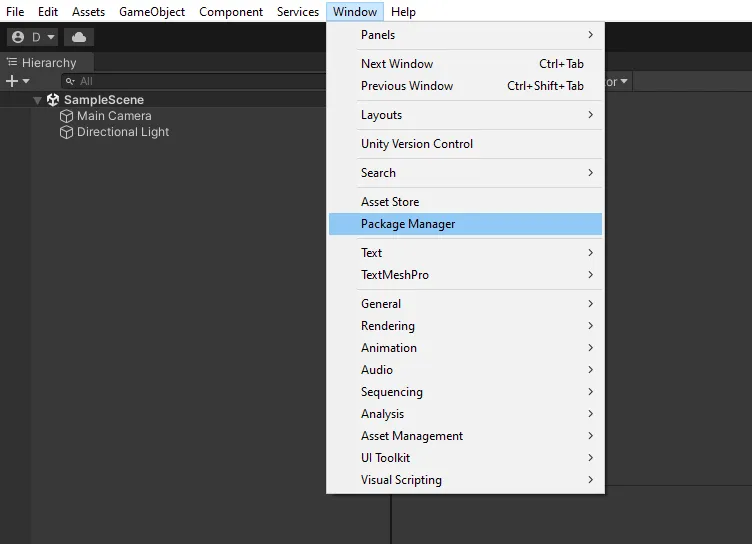Screen dimensions: 752x544
Task: Expand the Text submenu
Action: pyautogui.click(x=465, y=253)
